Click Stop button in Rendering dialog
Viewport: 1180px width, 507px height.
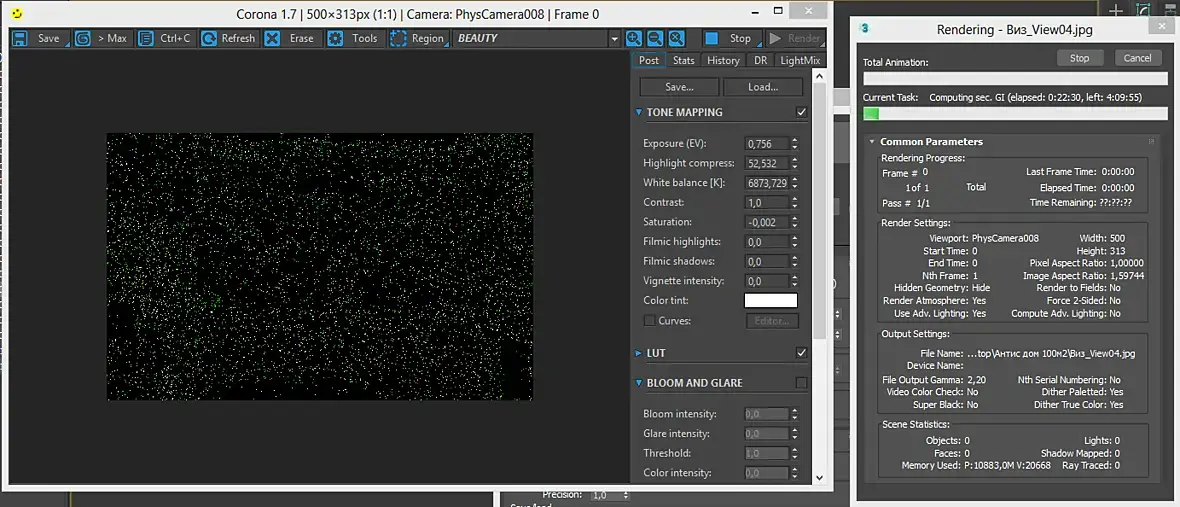pos(1079,58)
